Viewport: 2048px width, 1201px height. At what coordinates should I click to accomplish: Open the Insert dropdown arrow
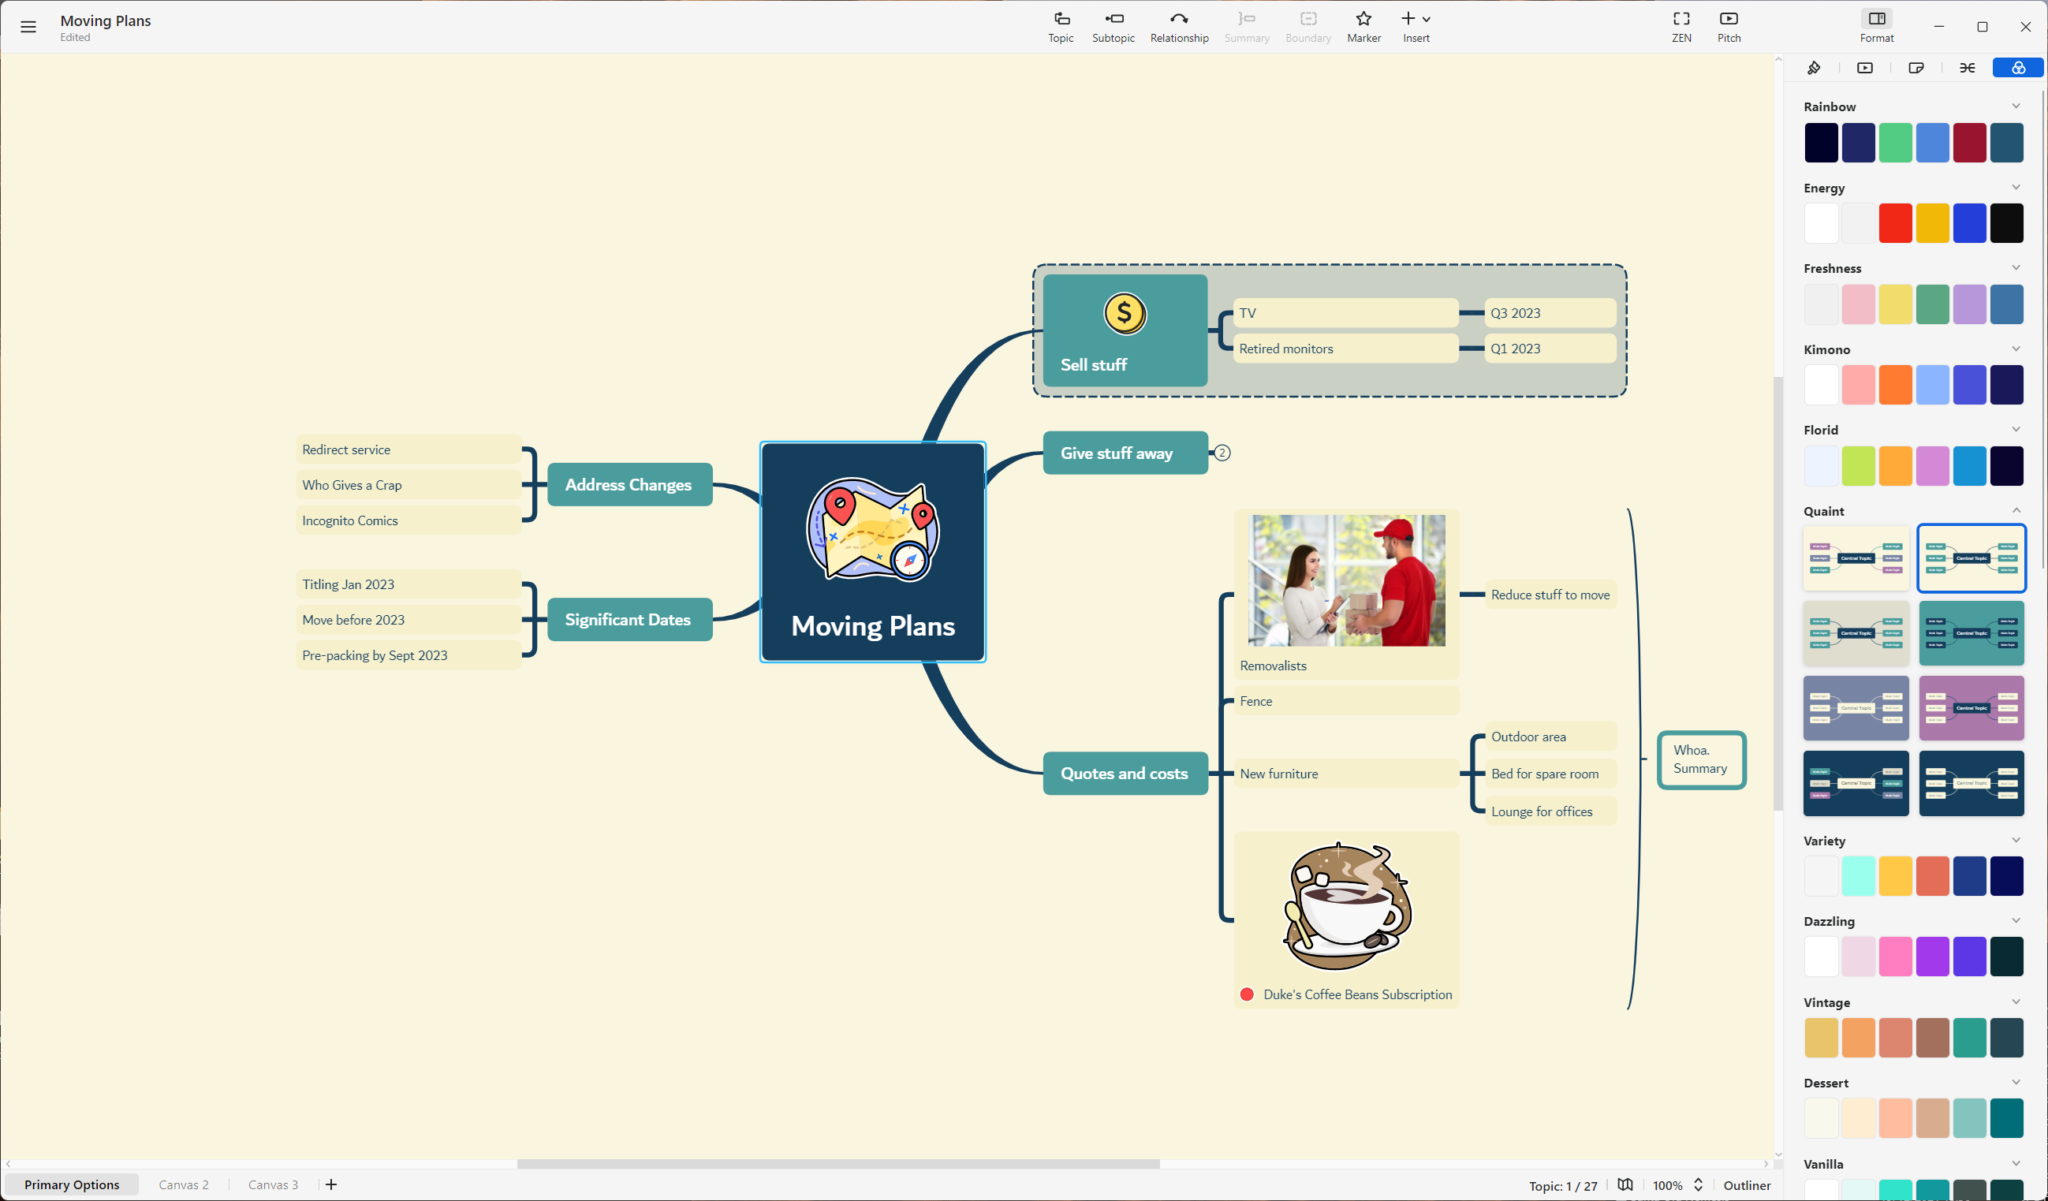pos(1428,18)
